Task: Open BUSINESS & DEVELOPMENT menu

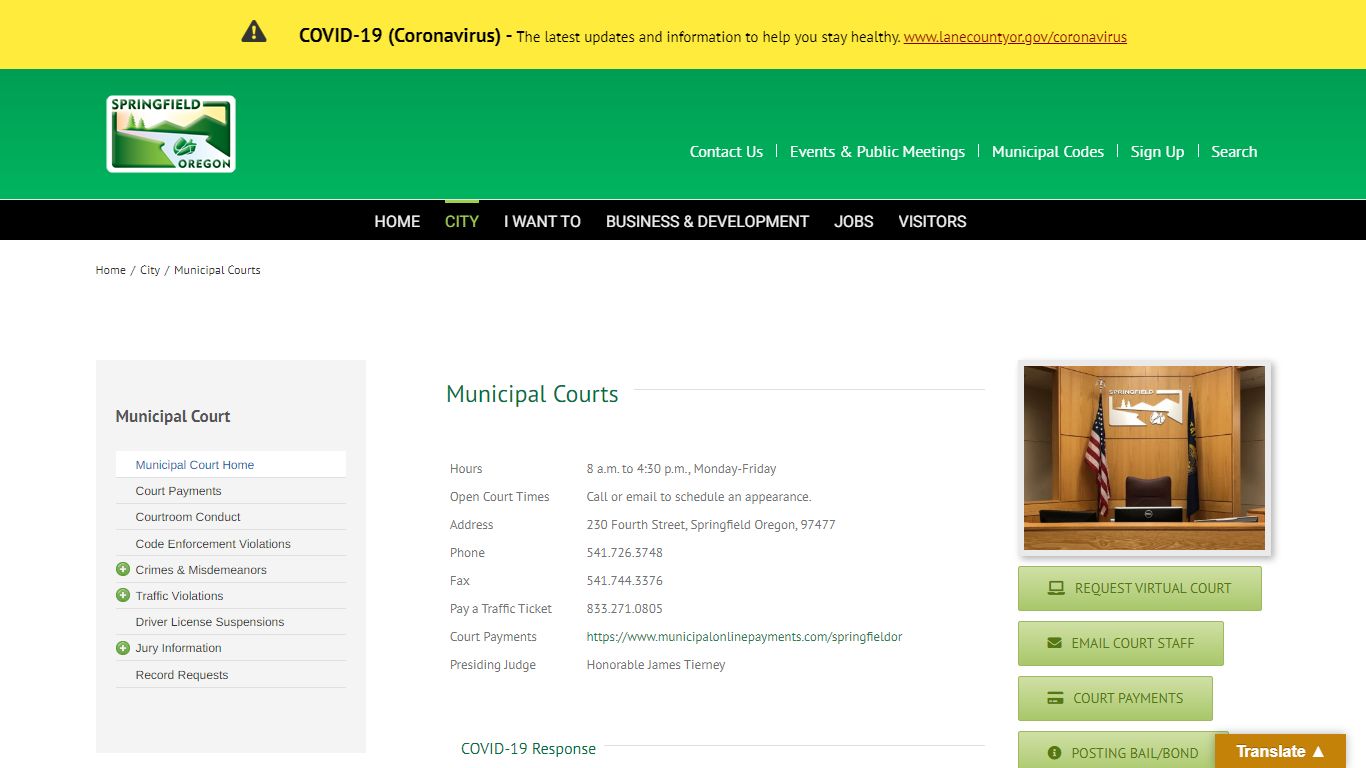Action: tap(707, 221)
